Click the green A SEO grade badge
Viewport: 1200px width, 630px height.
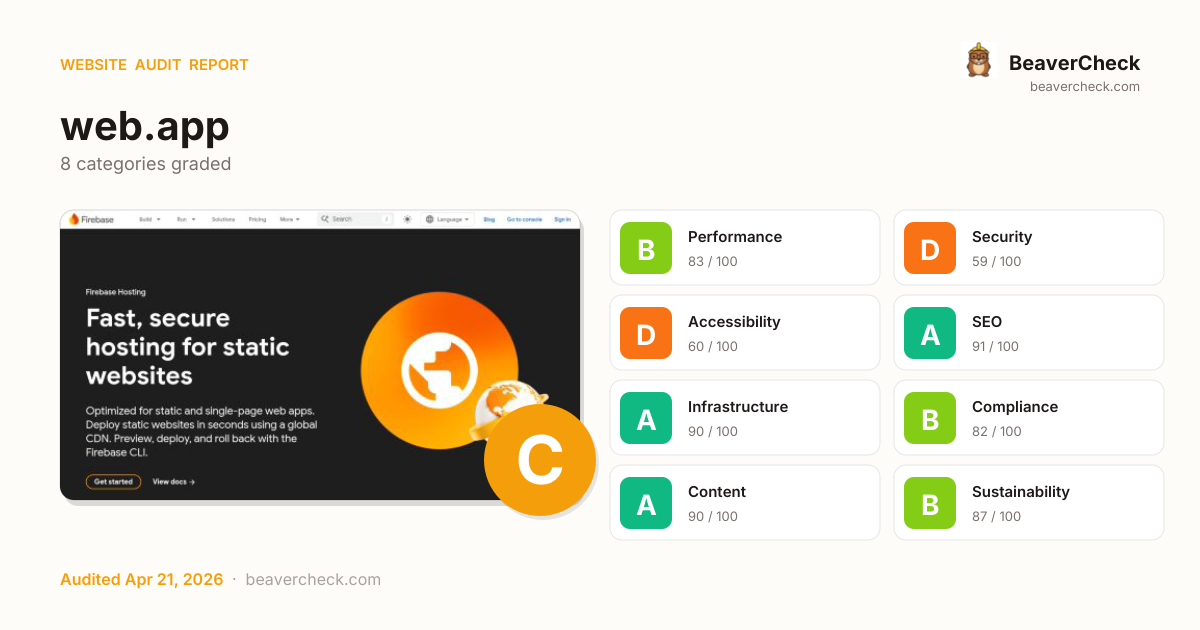pyautogui.click(x=930, y=333)
